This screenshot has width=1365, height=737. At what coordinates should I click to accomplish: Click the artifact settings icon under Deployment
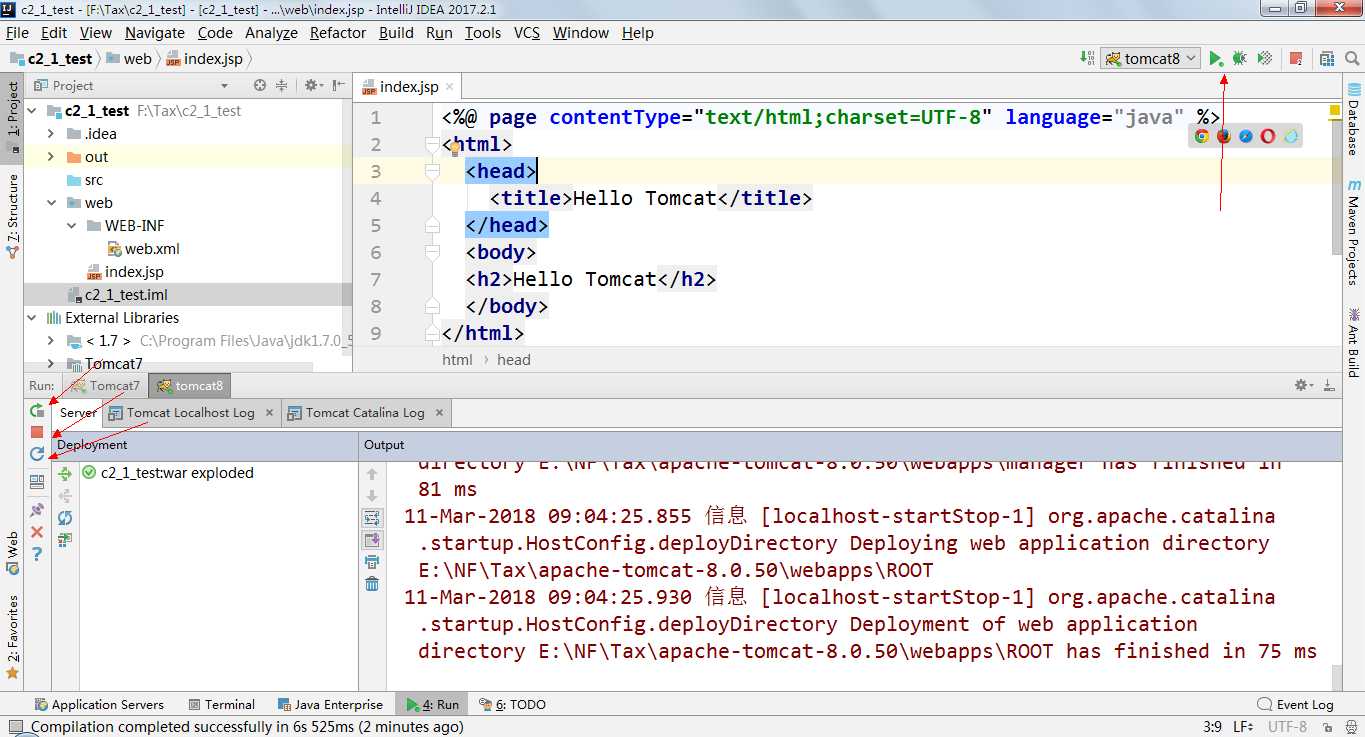[65, 540]
